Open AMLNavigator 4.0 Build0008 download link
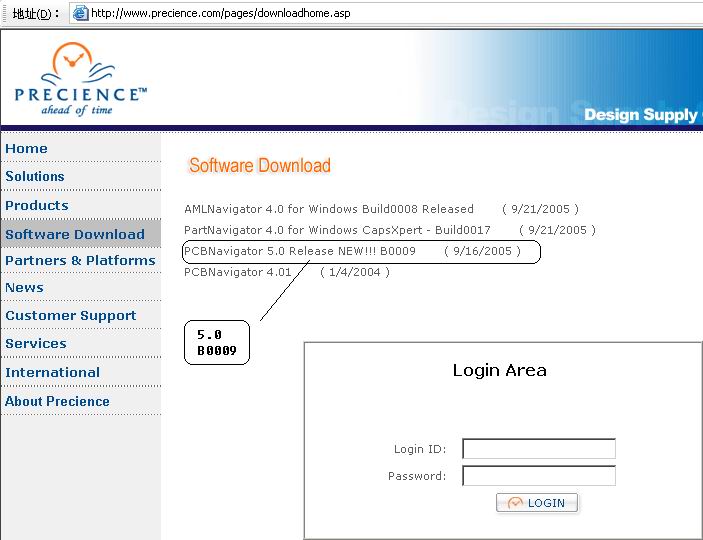Image resolution: width=703 pixels, height=540 pixels. (329, 209)
